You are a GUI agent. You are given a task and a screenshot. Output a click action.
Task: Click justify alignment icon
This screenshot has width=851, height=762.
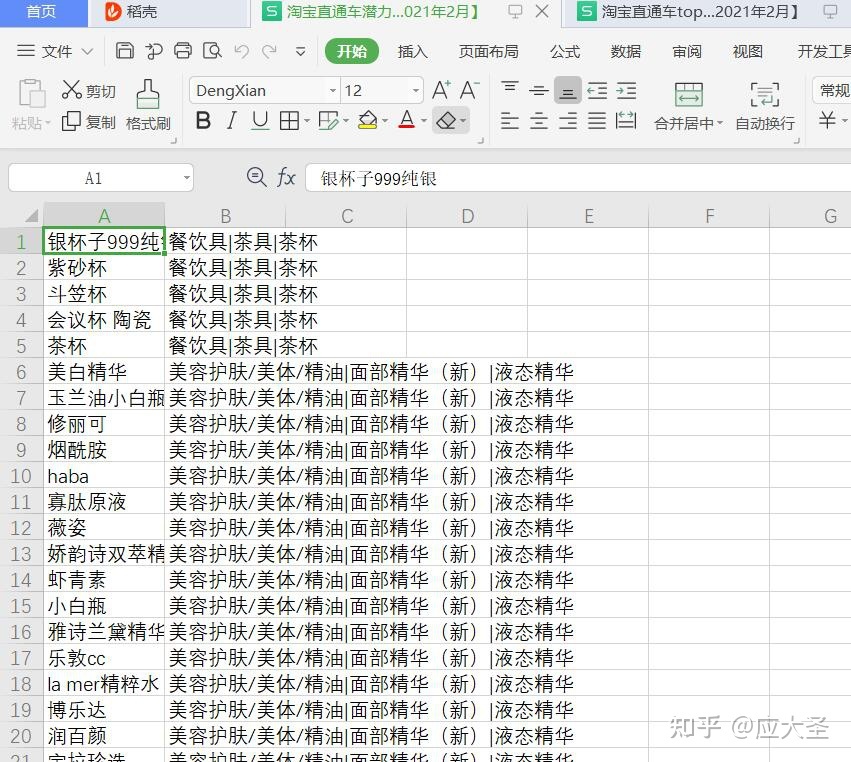(x=597, y=120)
